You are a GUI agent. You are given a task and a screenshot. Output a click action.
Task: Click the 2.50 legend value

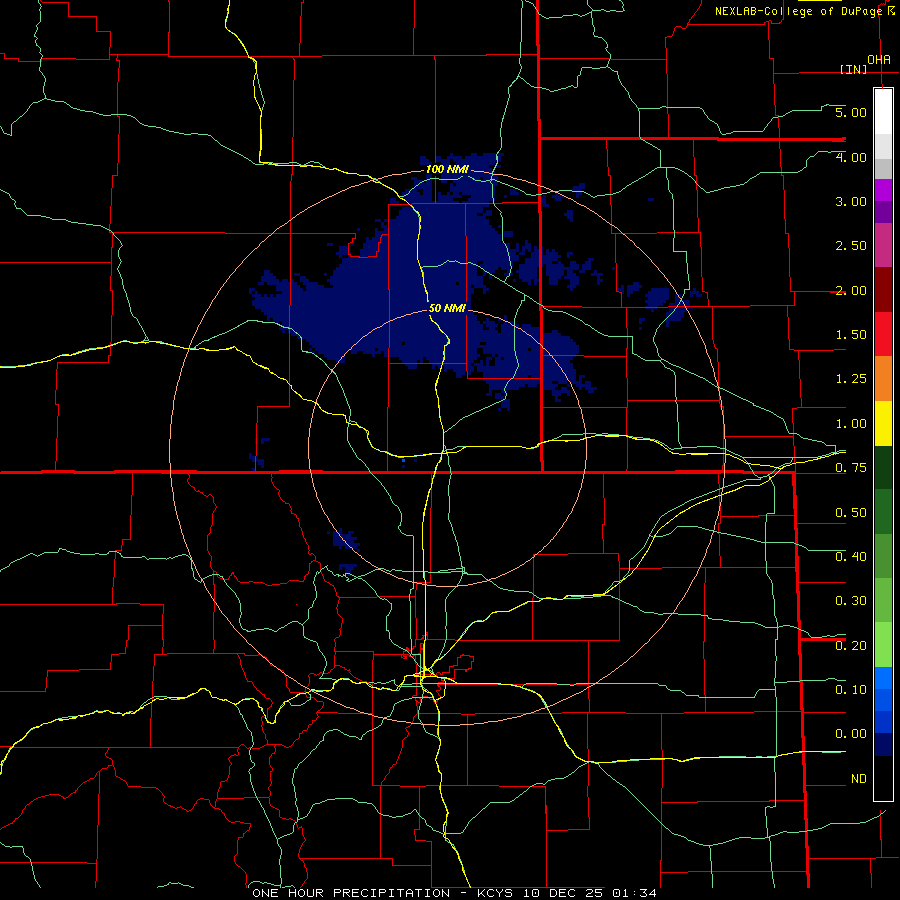pyautogui.click(x=851, y=246)
